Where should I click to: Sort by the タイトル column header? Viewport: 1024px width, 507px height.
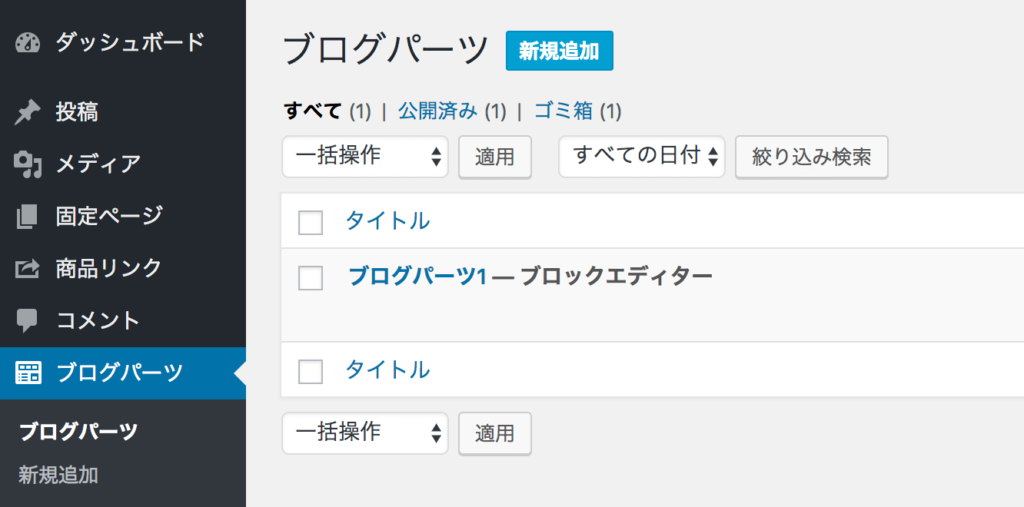[388, 221]
